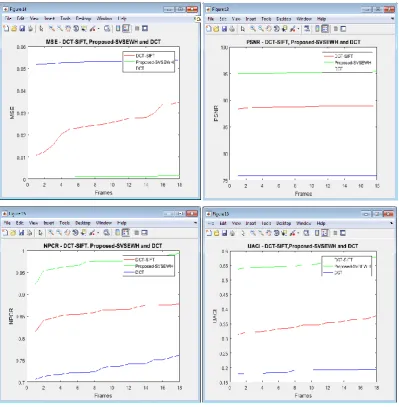Minimize the PSNR figure window
Screen dimensions: 399x407
(x=367, y=10)
